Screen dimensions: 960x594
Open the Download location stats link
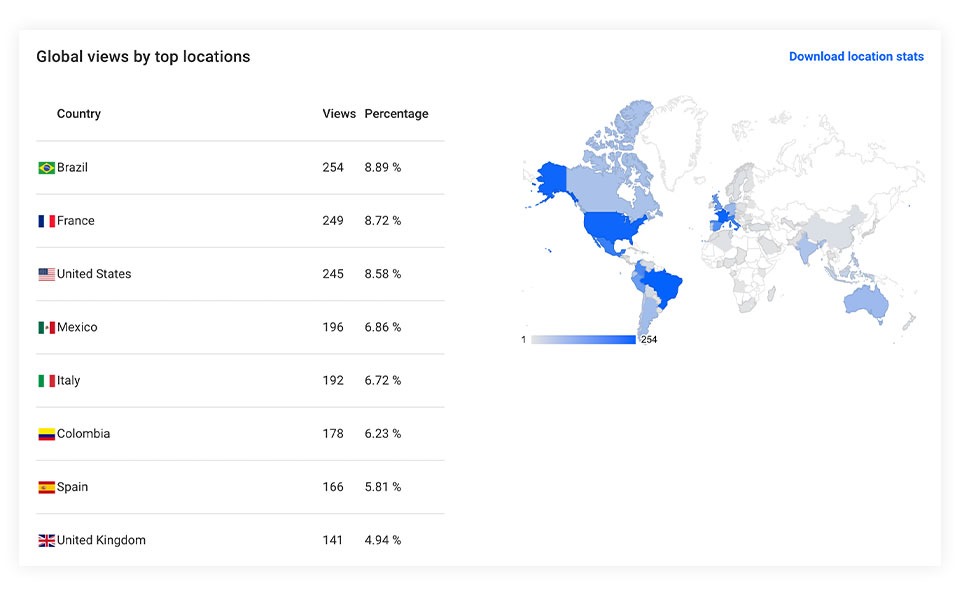(856, 56)
